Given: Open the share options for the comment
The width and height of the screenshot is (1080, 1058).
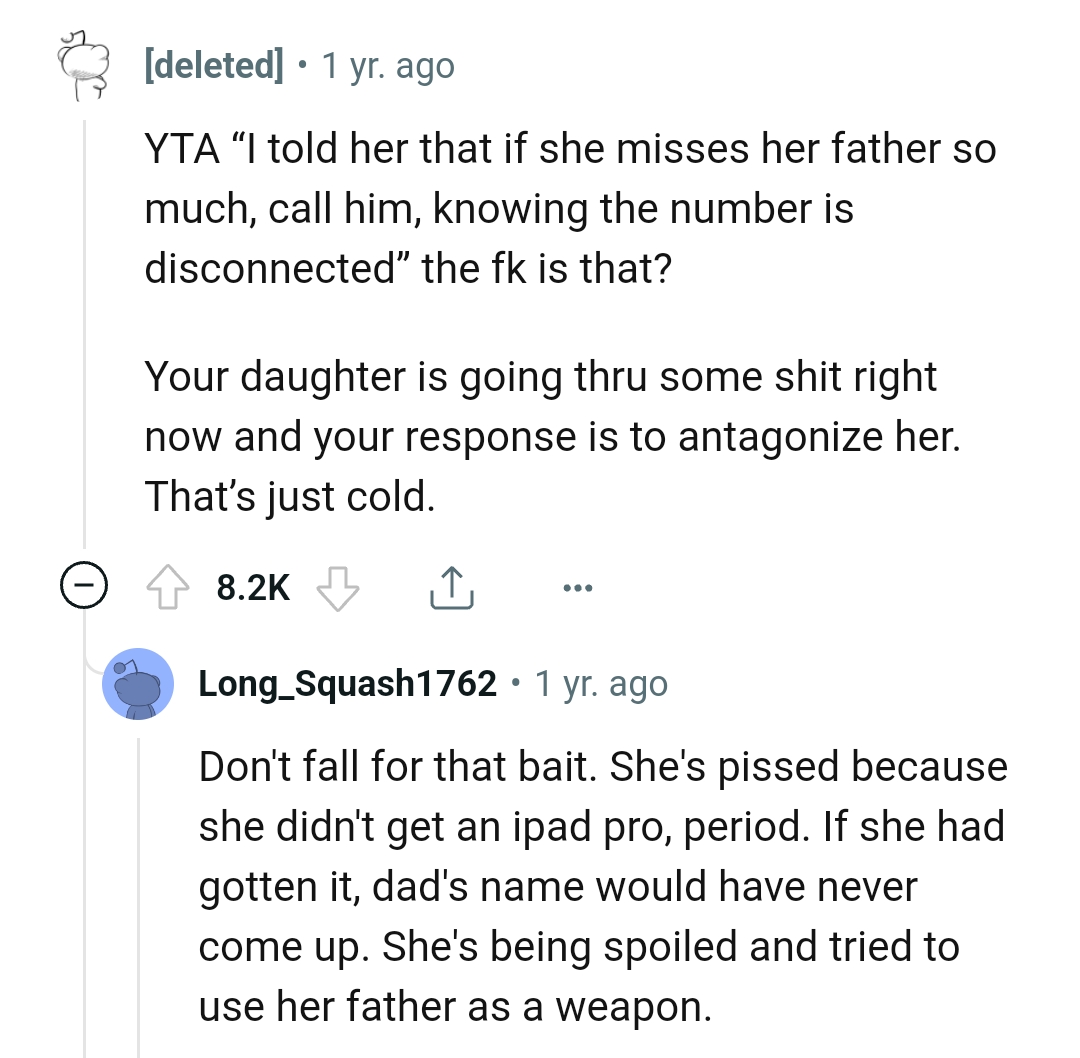Looking at the screenshot, I should (x=452, y=588).
